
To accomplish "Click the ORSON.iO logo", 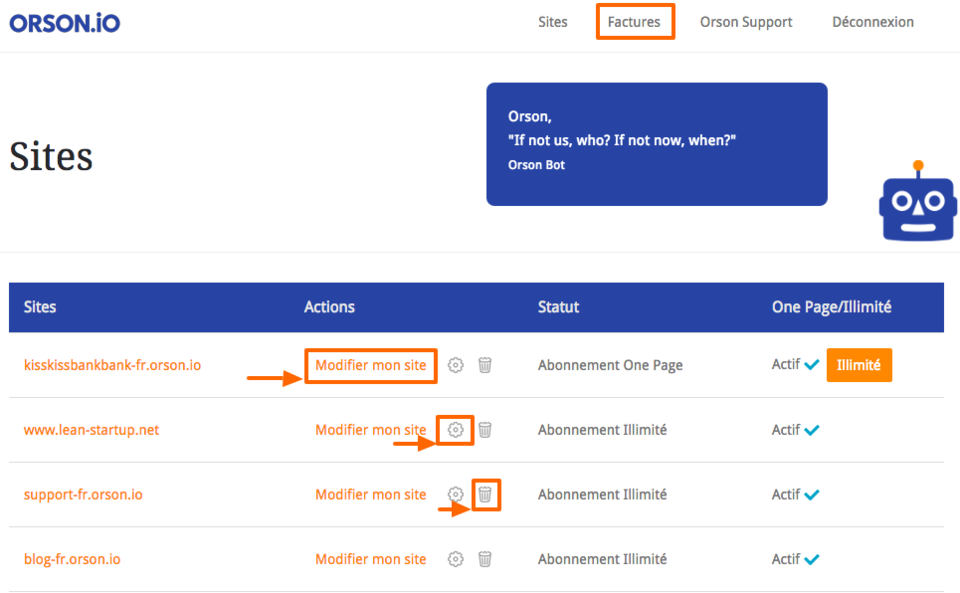I will point(64,23).
